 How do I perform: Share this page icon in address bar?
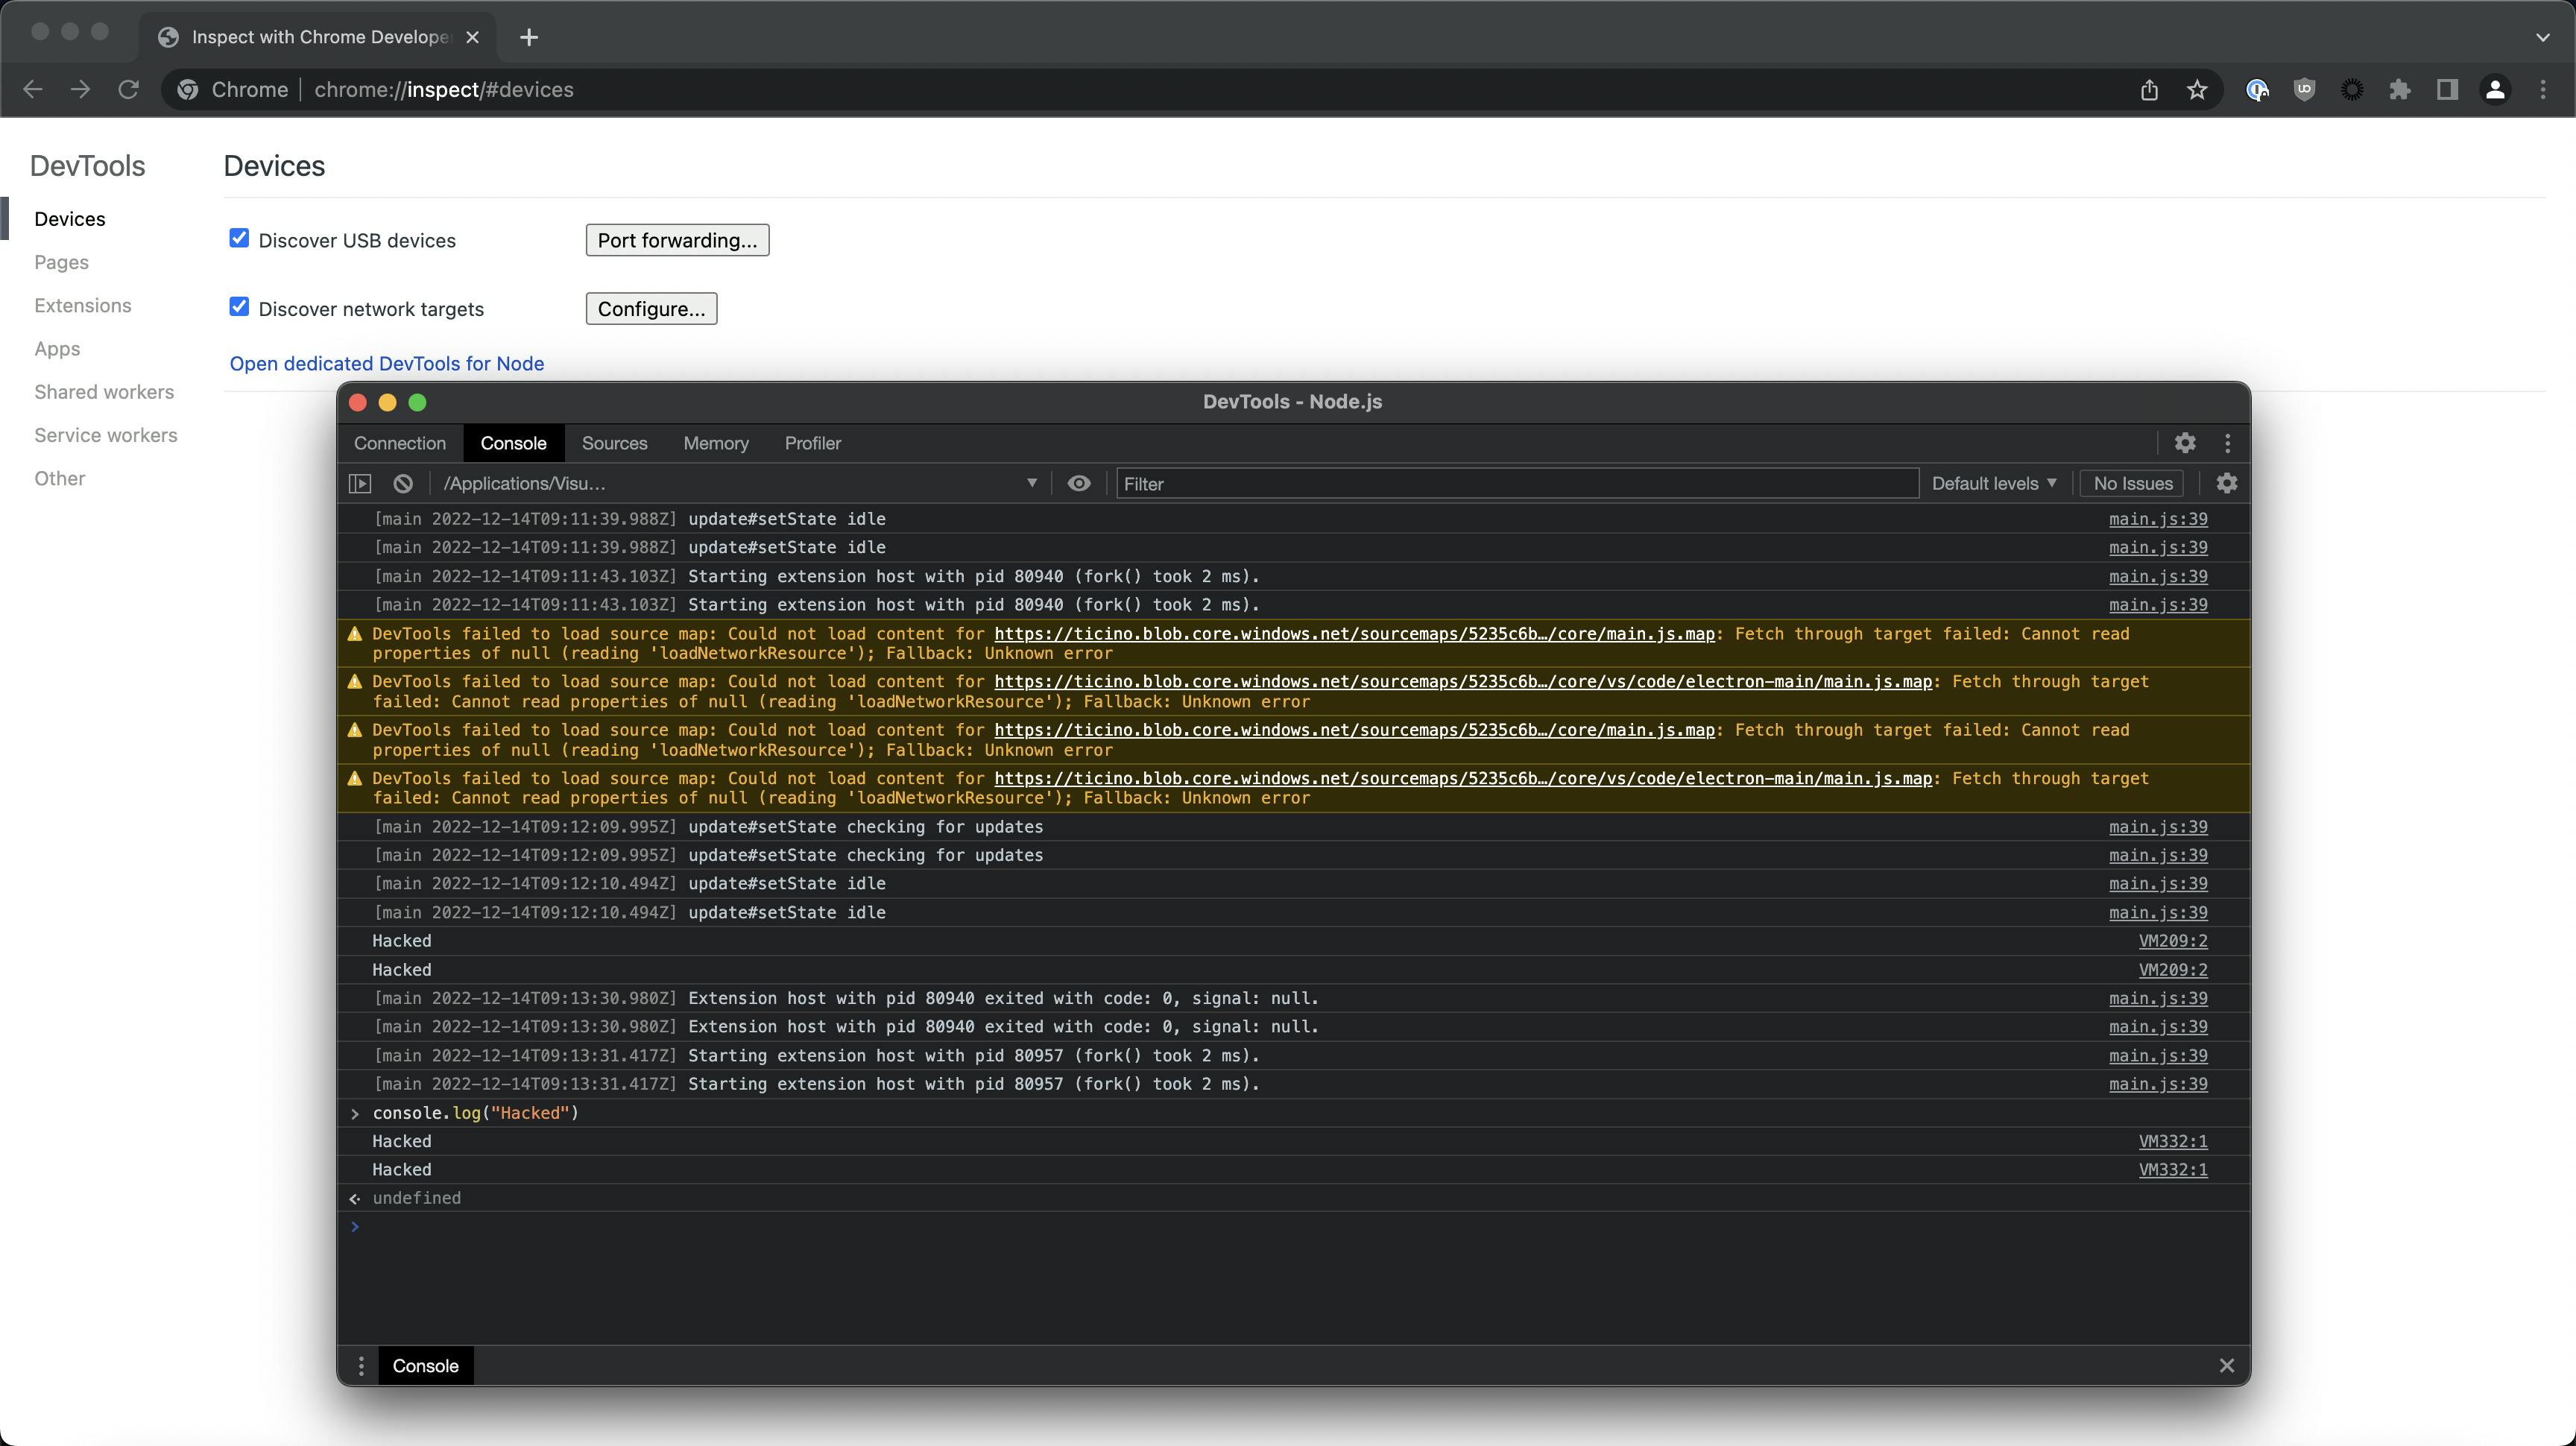tap(2149, 90)
